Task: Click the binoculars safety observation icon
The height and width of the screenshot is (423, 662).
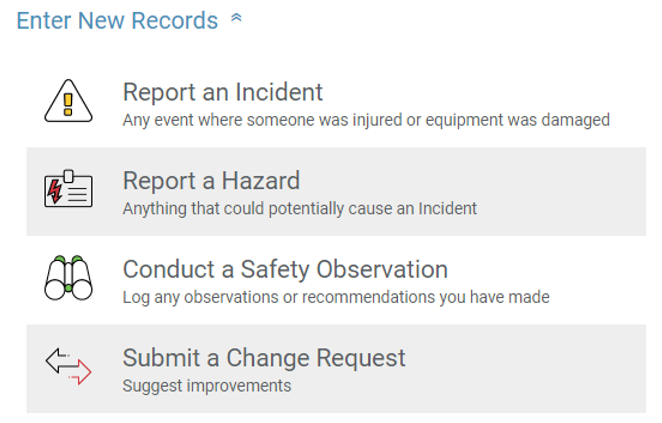Action: pos(68,277)
